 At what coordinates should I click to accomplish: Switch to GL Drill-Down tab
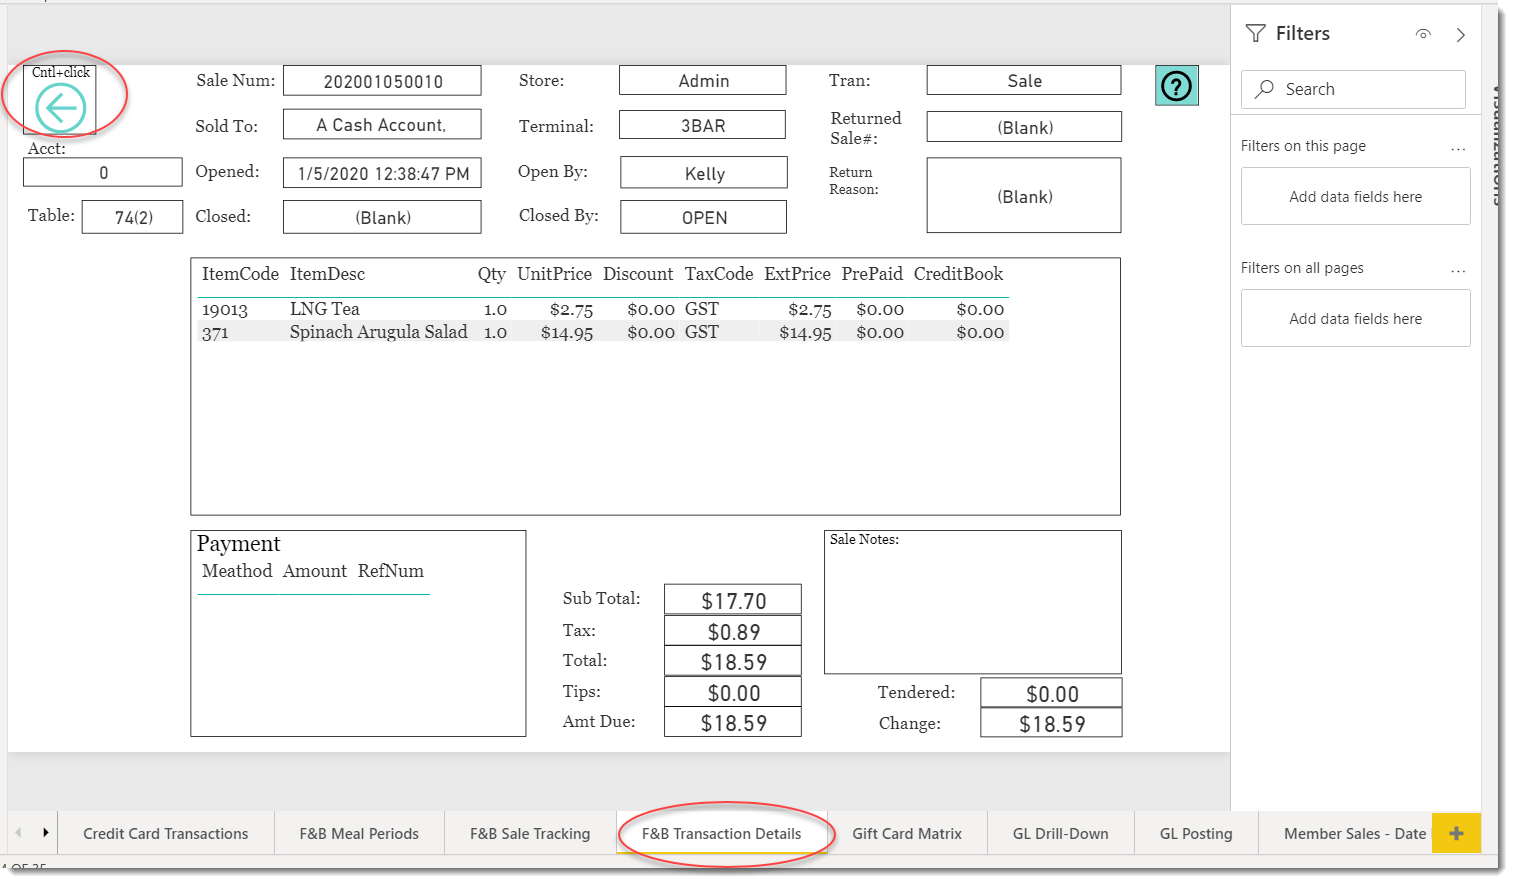click(1060, 833)
